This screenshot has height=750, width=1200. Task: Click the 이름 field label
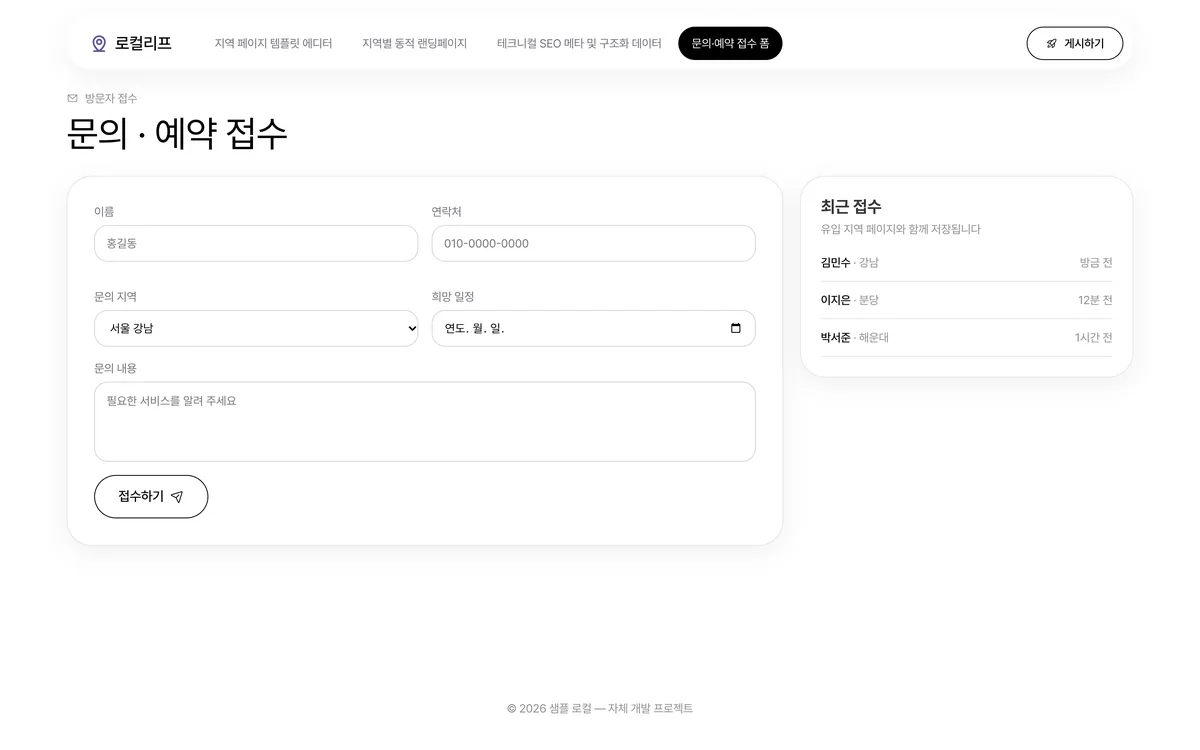pyautogui.click(x=104, y=212)
